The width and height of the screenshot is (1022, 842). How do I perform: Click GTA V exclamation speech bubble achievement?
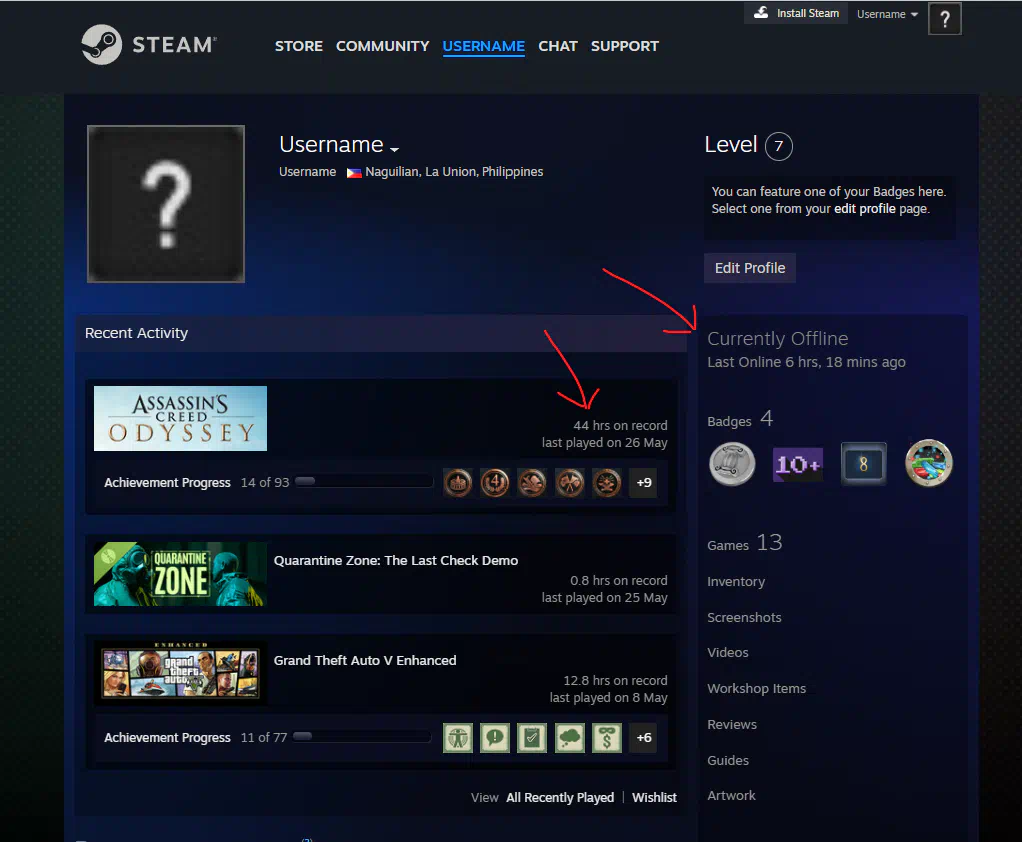coord(495,738)
